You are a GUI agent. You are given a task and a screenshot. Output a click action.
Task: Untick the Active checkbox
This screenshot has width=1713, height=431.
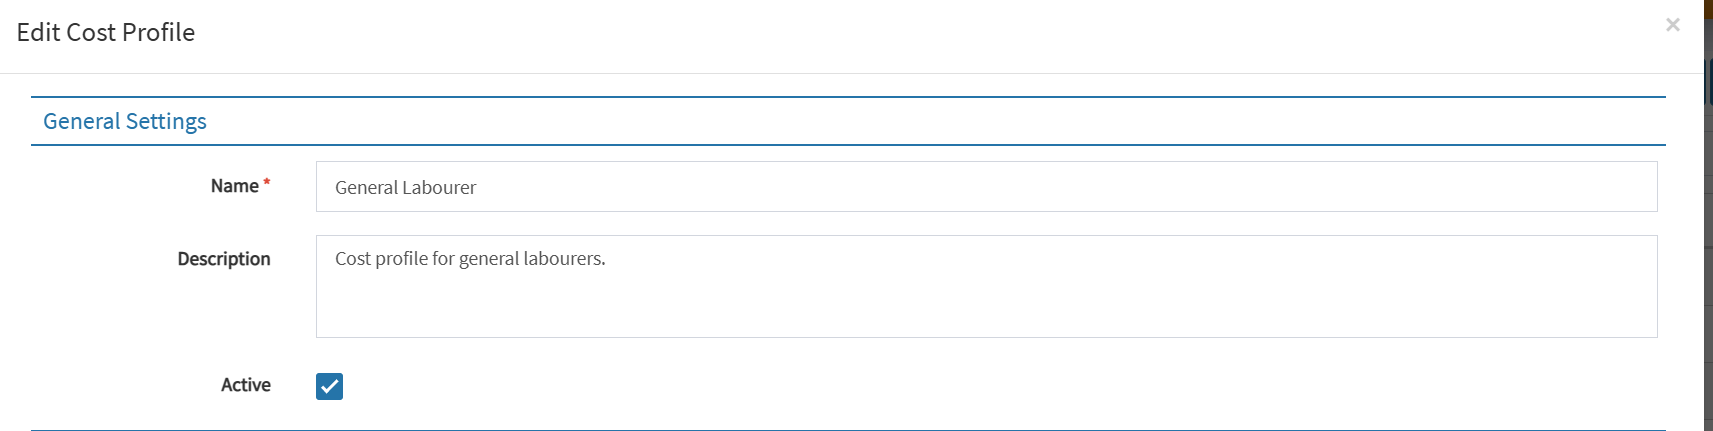click(329, 386)
